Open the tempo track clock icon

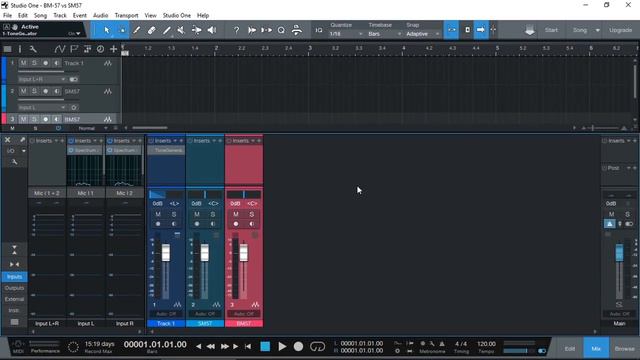(x=100, y=49)
